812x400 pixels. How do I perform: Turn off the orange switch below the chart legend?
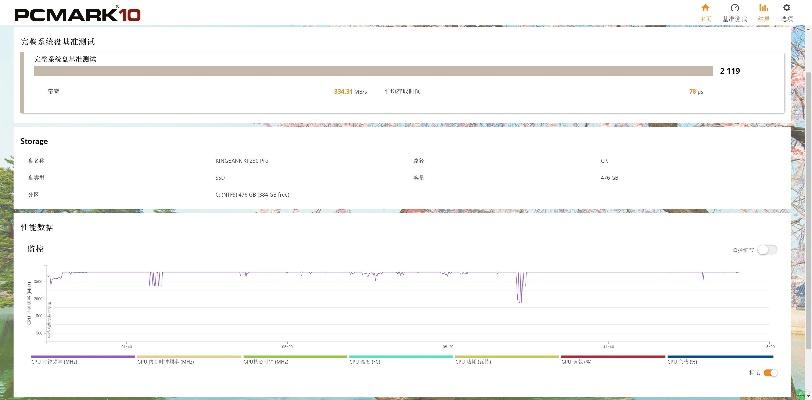point(770,373)
